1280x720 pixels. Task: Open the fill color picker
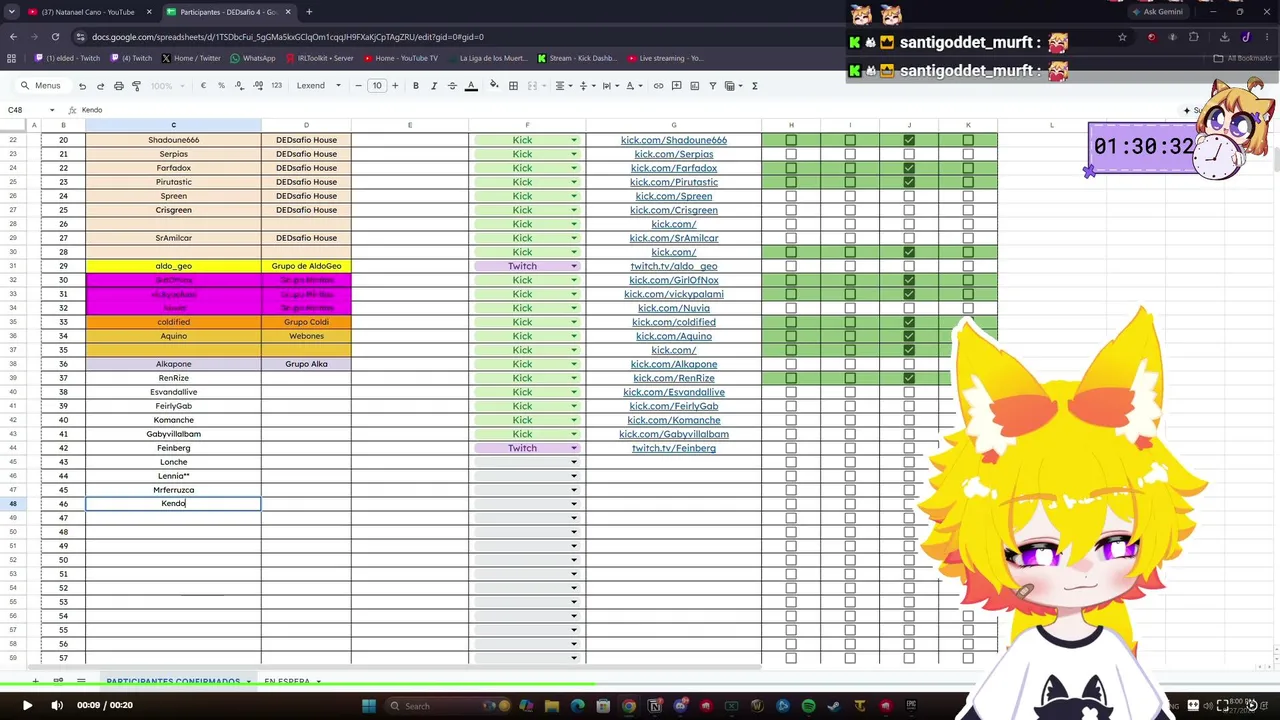tap(494, 86)
